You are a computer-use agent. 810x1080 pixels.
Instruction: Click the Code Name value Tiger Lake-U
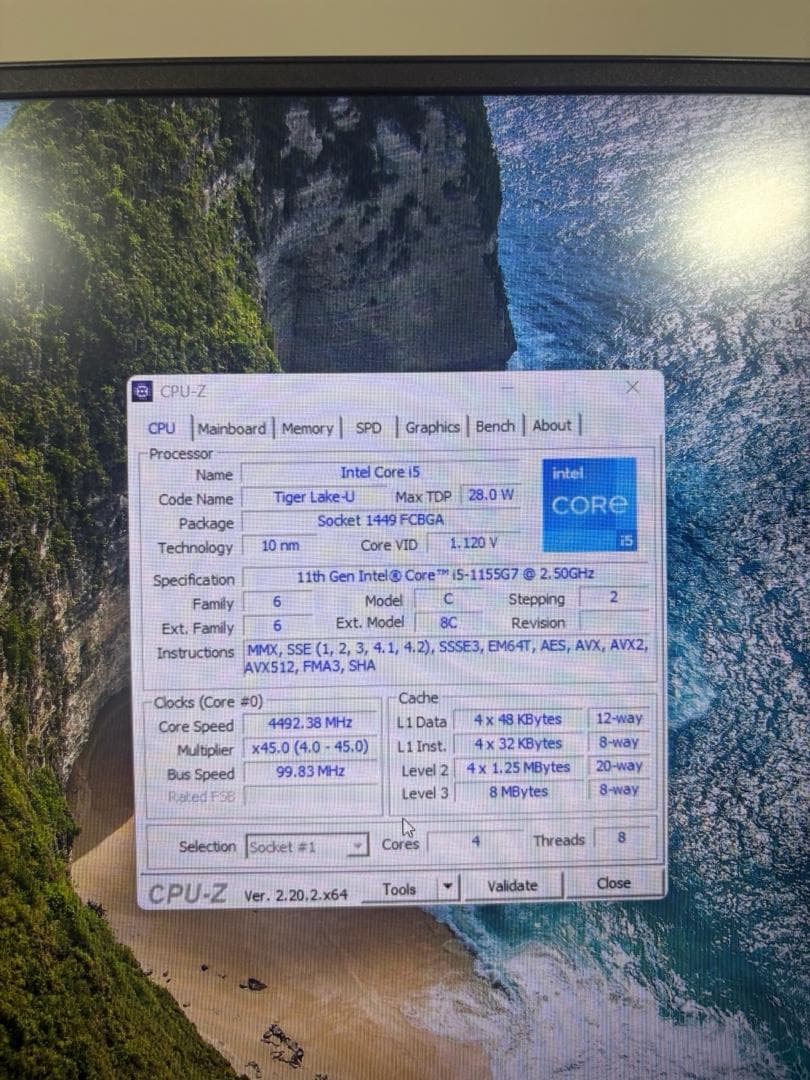314,497
